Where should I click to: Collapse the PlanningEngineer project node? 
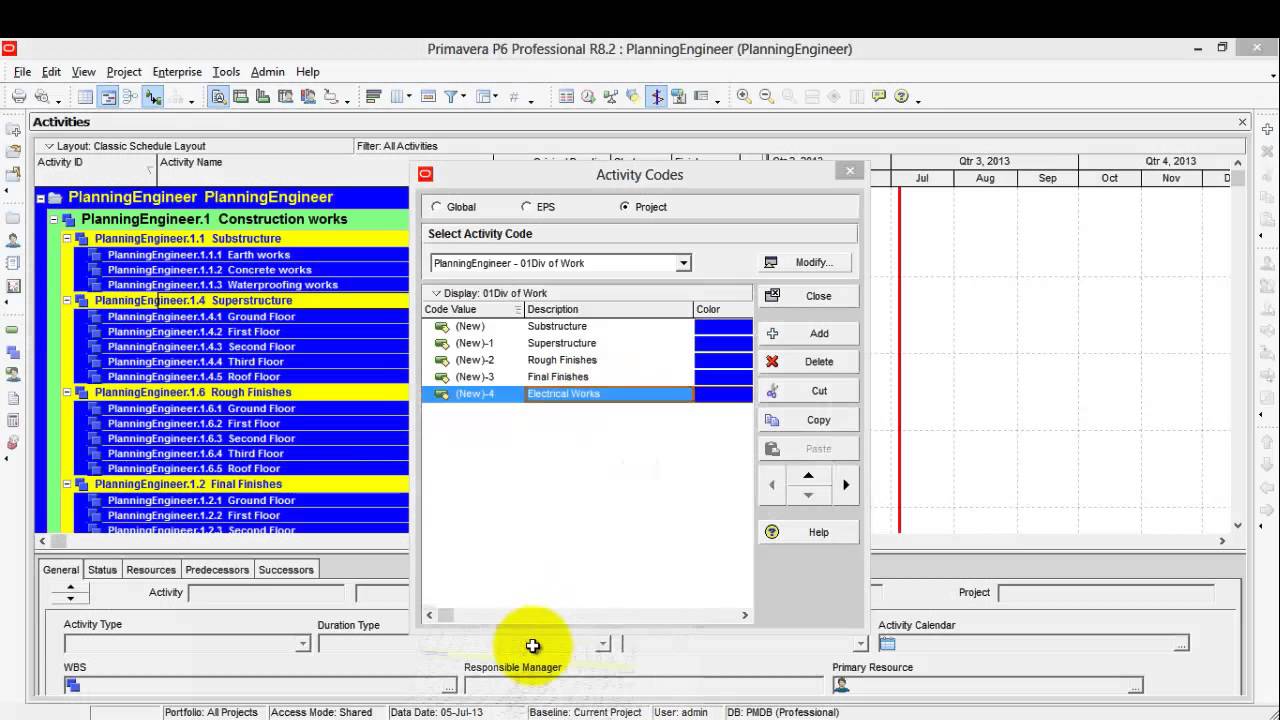[x=41, y=198]
